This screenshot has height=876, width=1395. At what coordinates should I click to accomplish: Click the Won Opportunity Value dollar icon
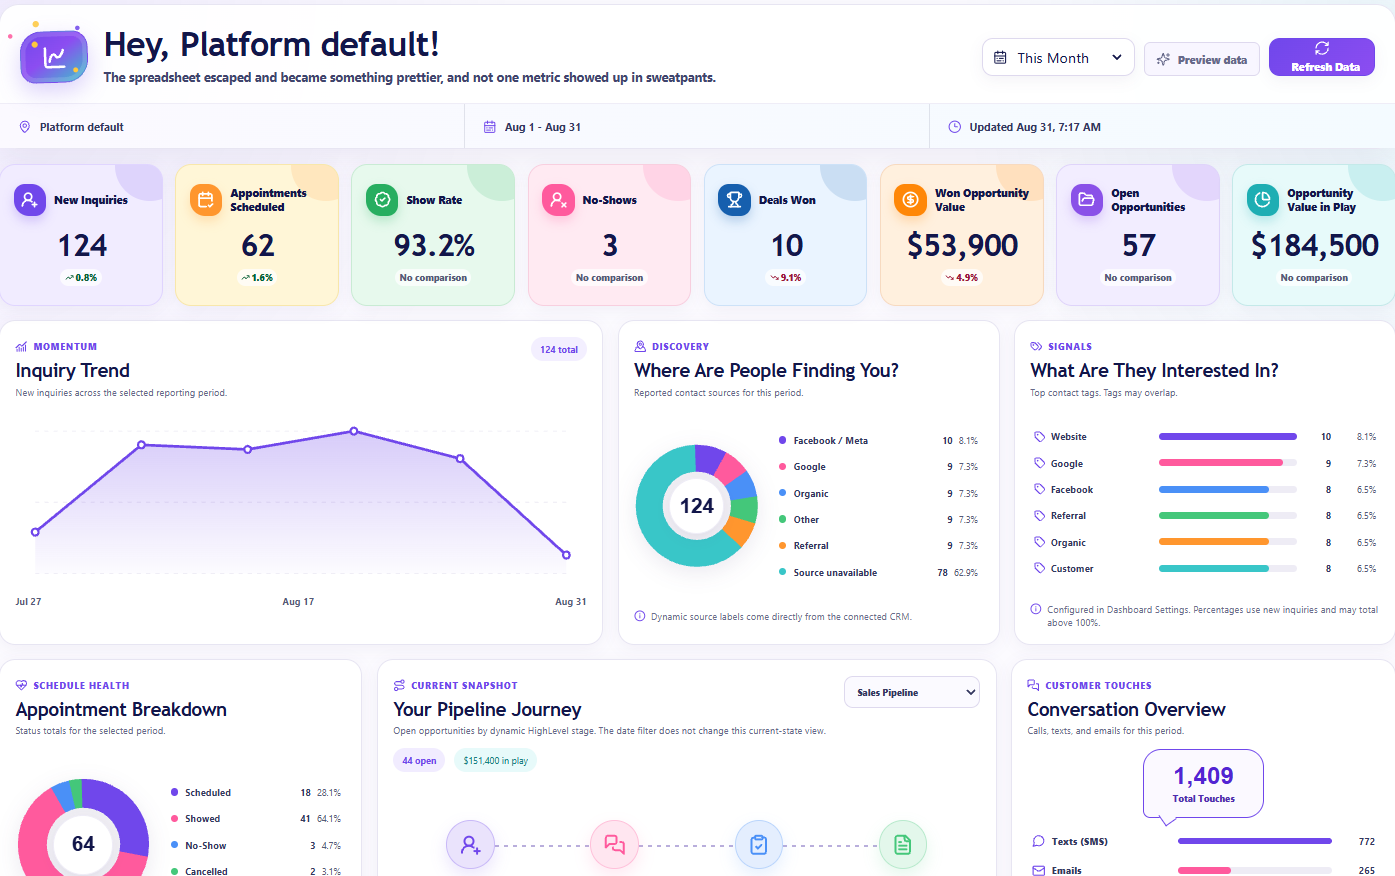[x=910, y=199]
